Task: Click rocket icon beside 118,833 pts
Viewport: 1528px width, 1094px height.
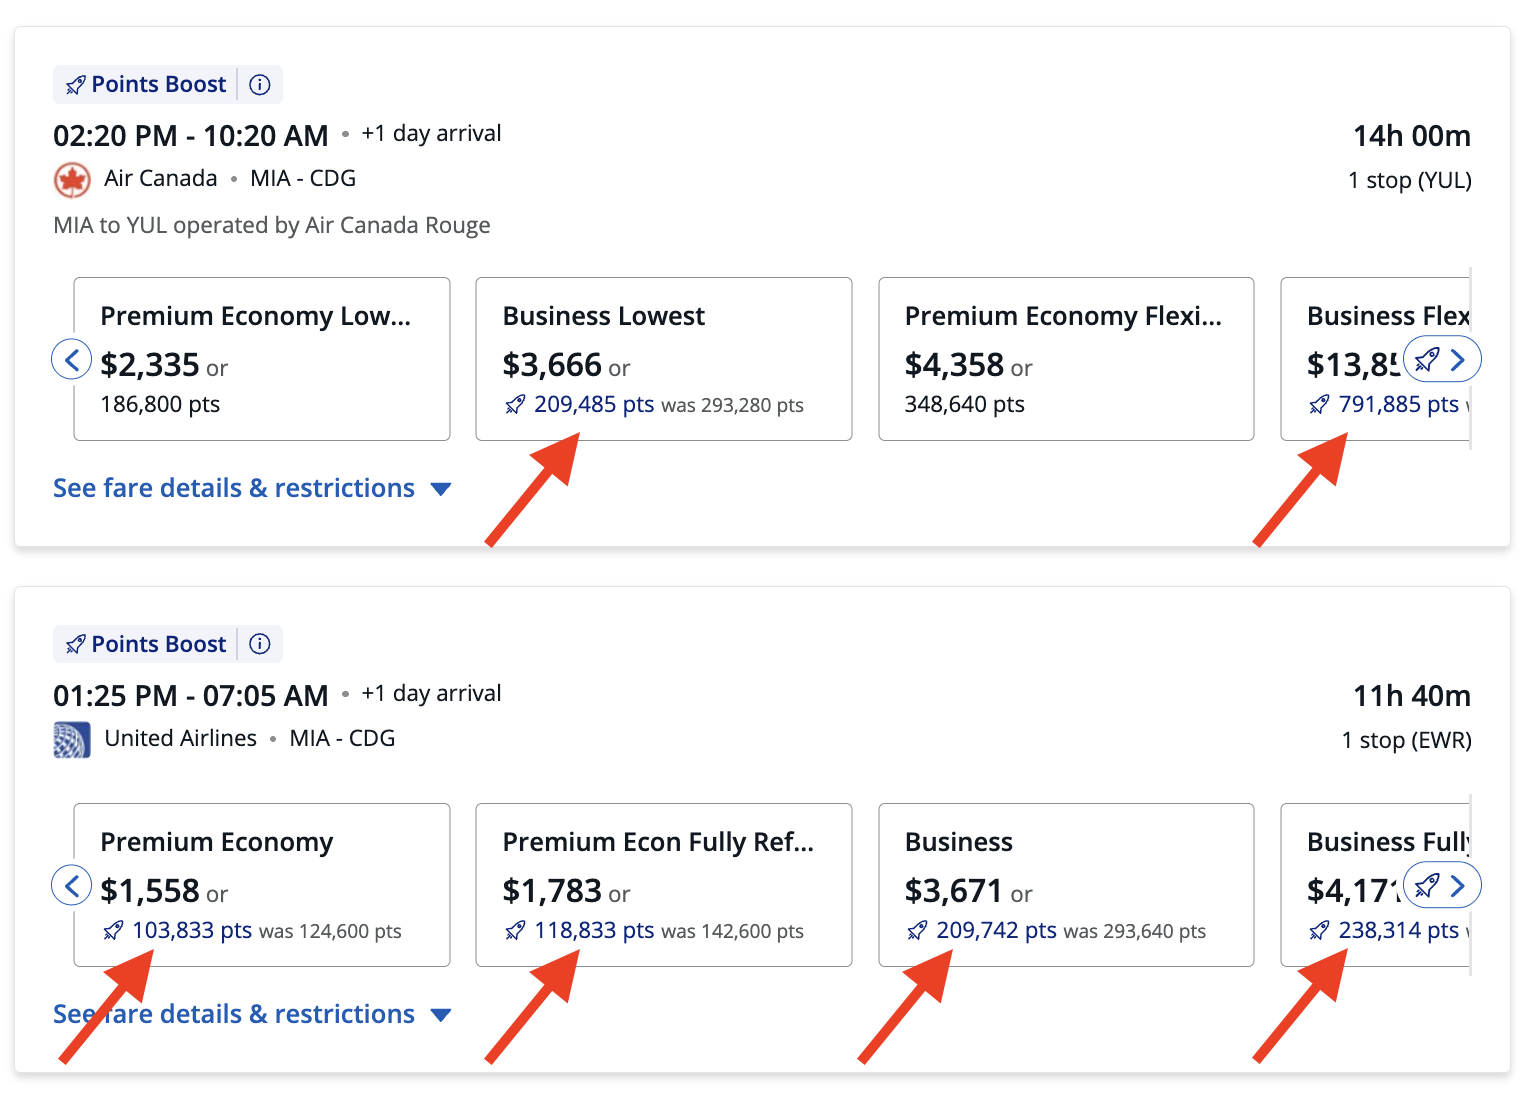Action: click(515, 931)
